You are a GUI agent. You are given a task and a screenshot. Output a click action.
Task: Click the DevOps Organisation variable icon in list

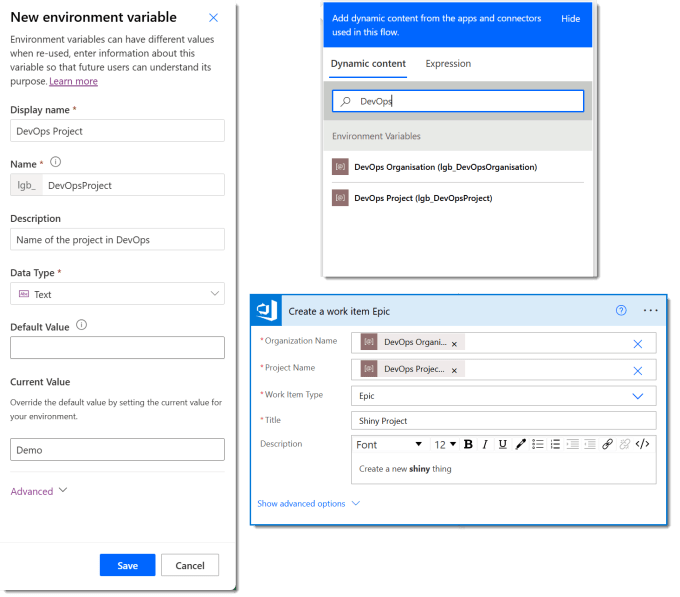(x=340, y=167)
